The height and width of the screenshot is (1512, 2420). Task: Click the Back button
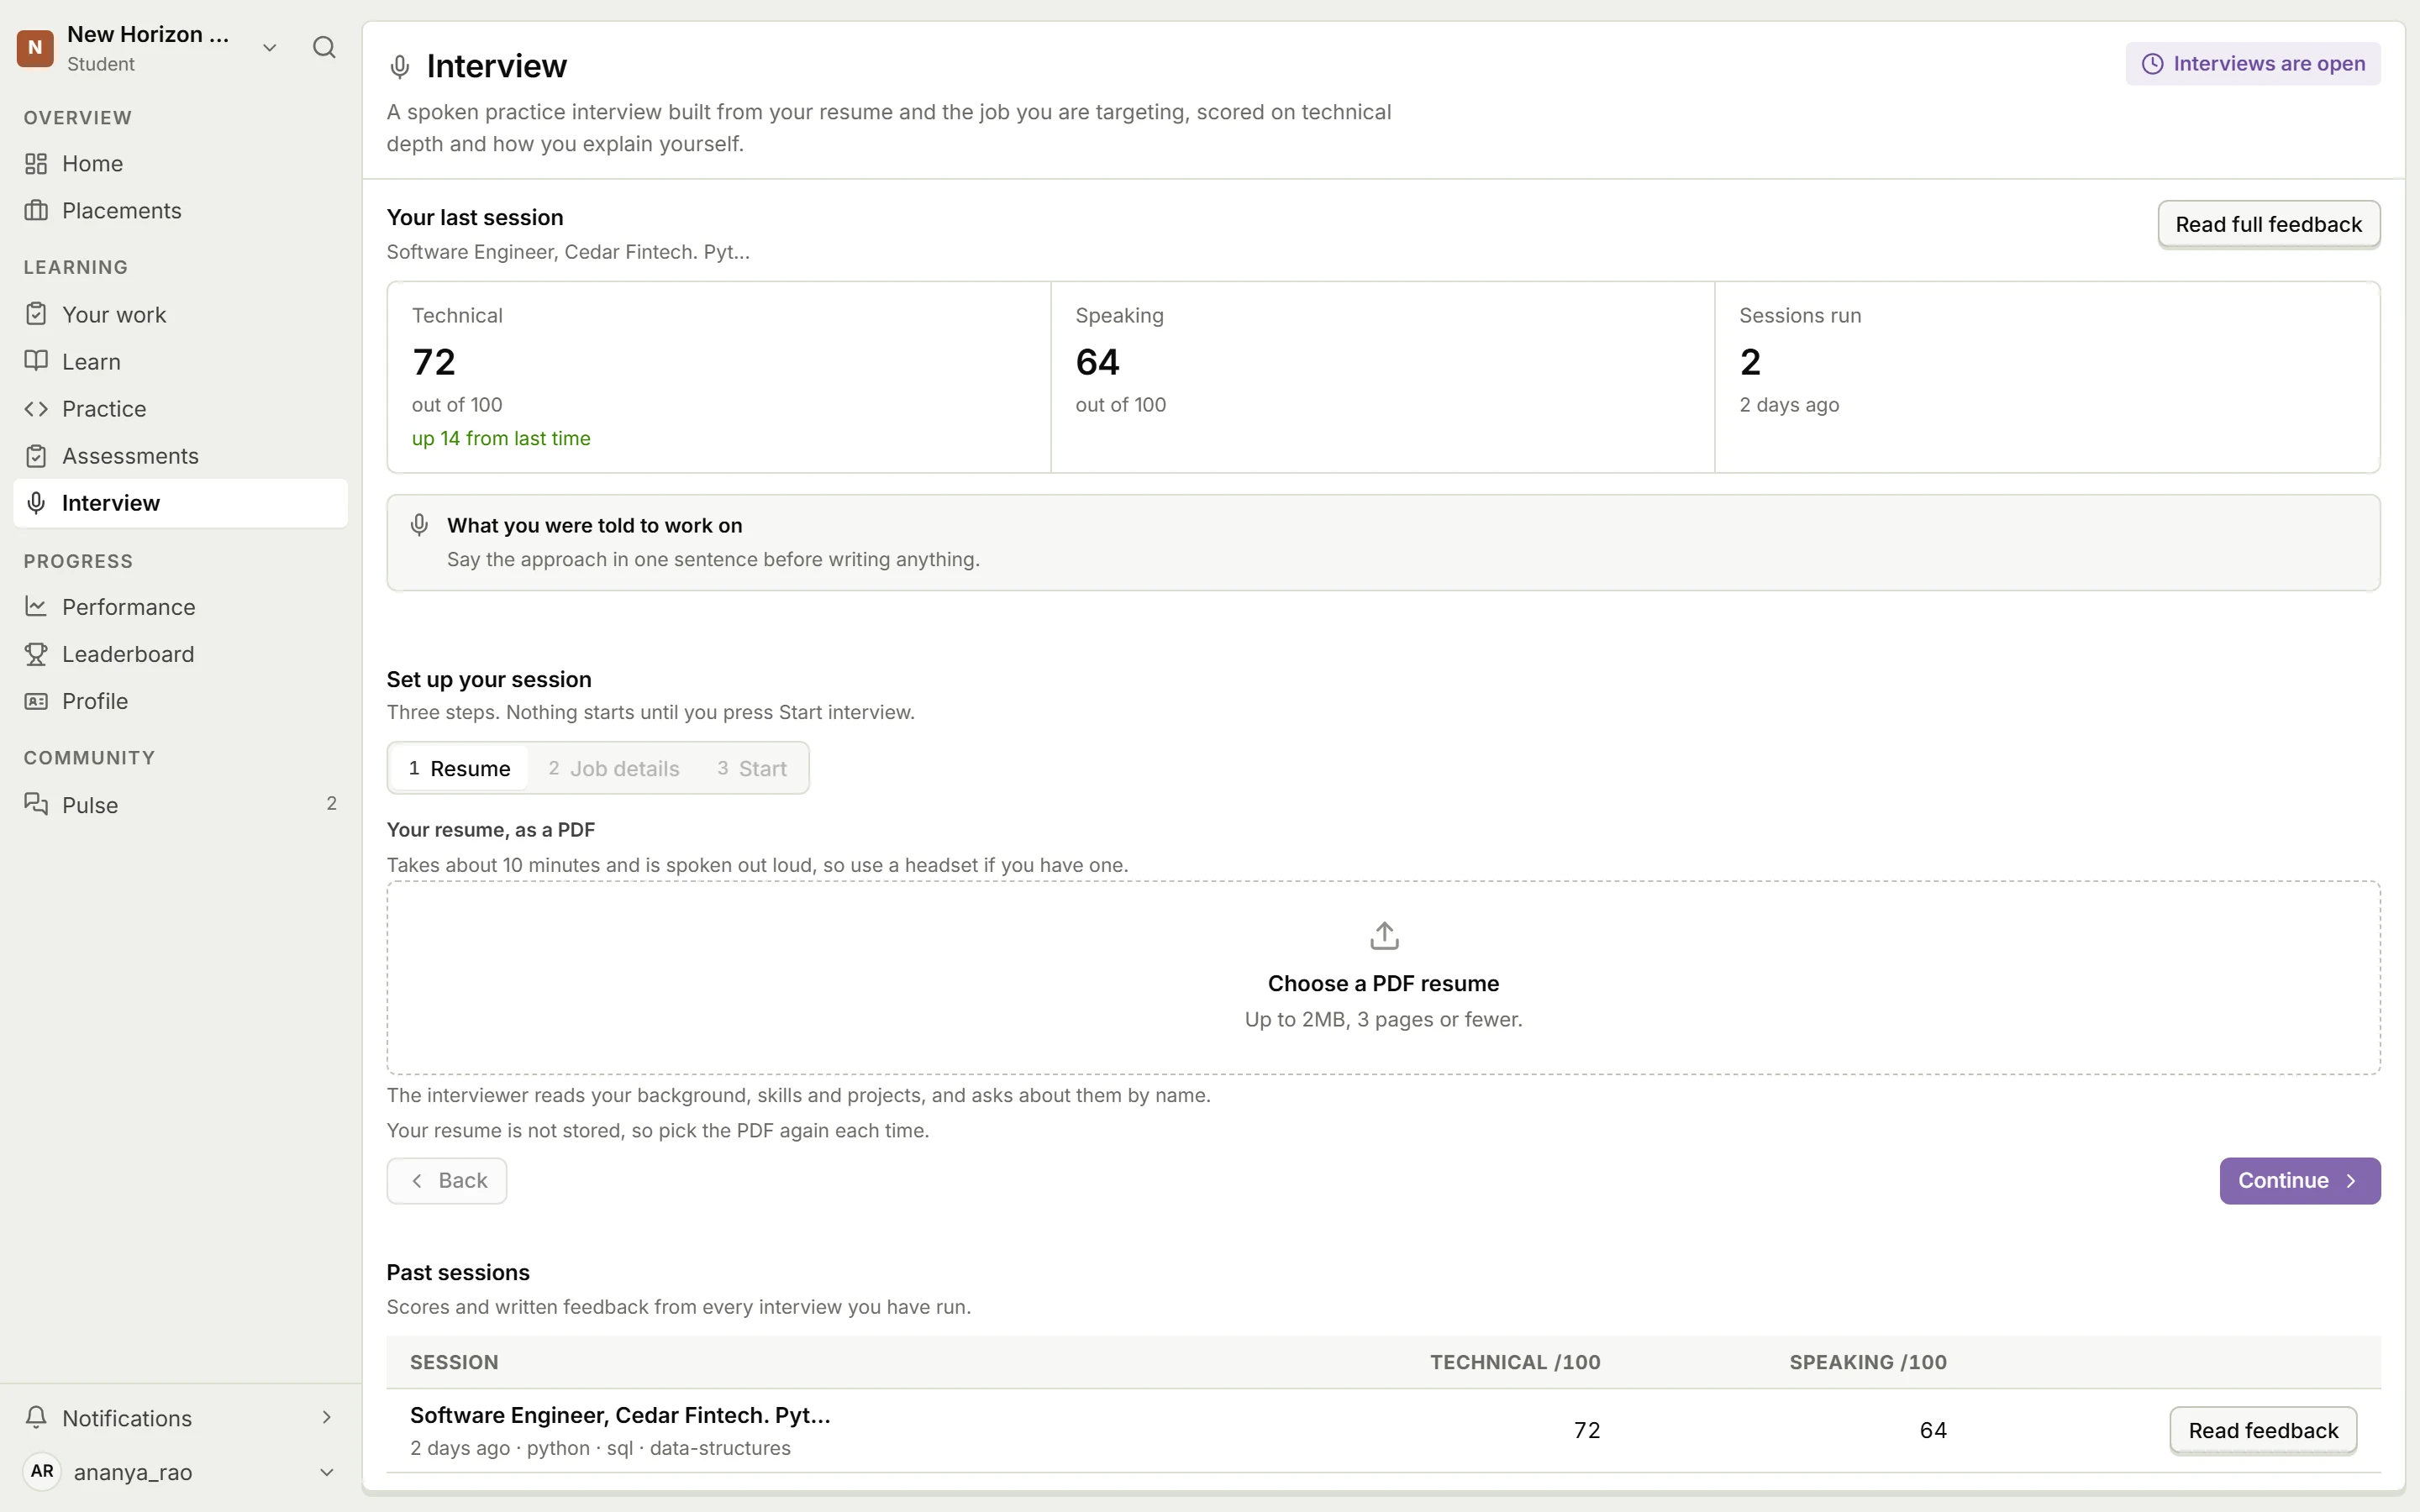tap(447, 1180)
